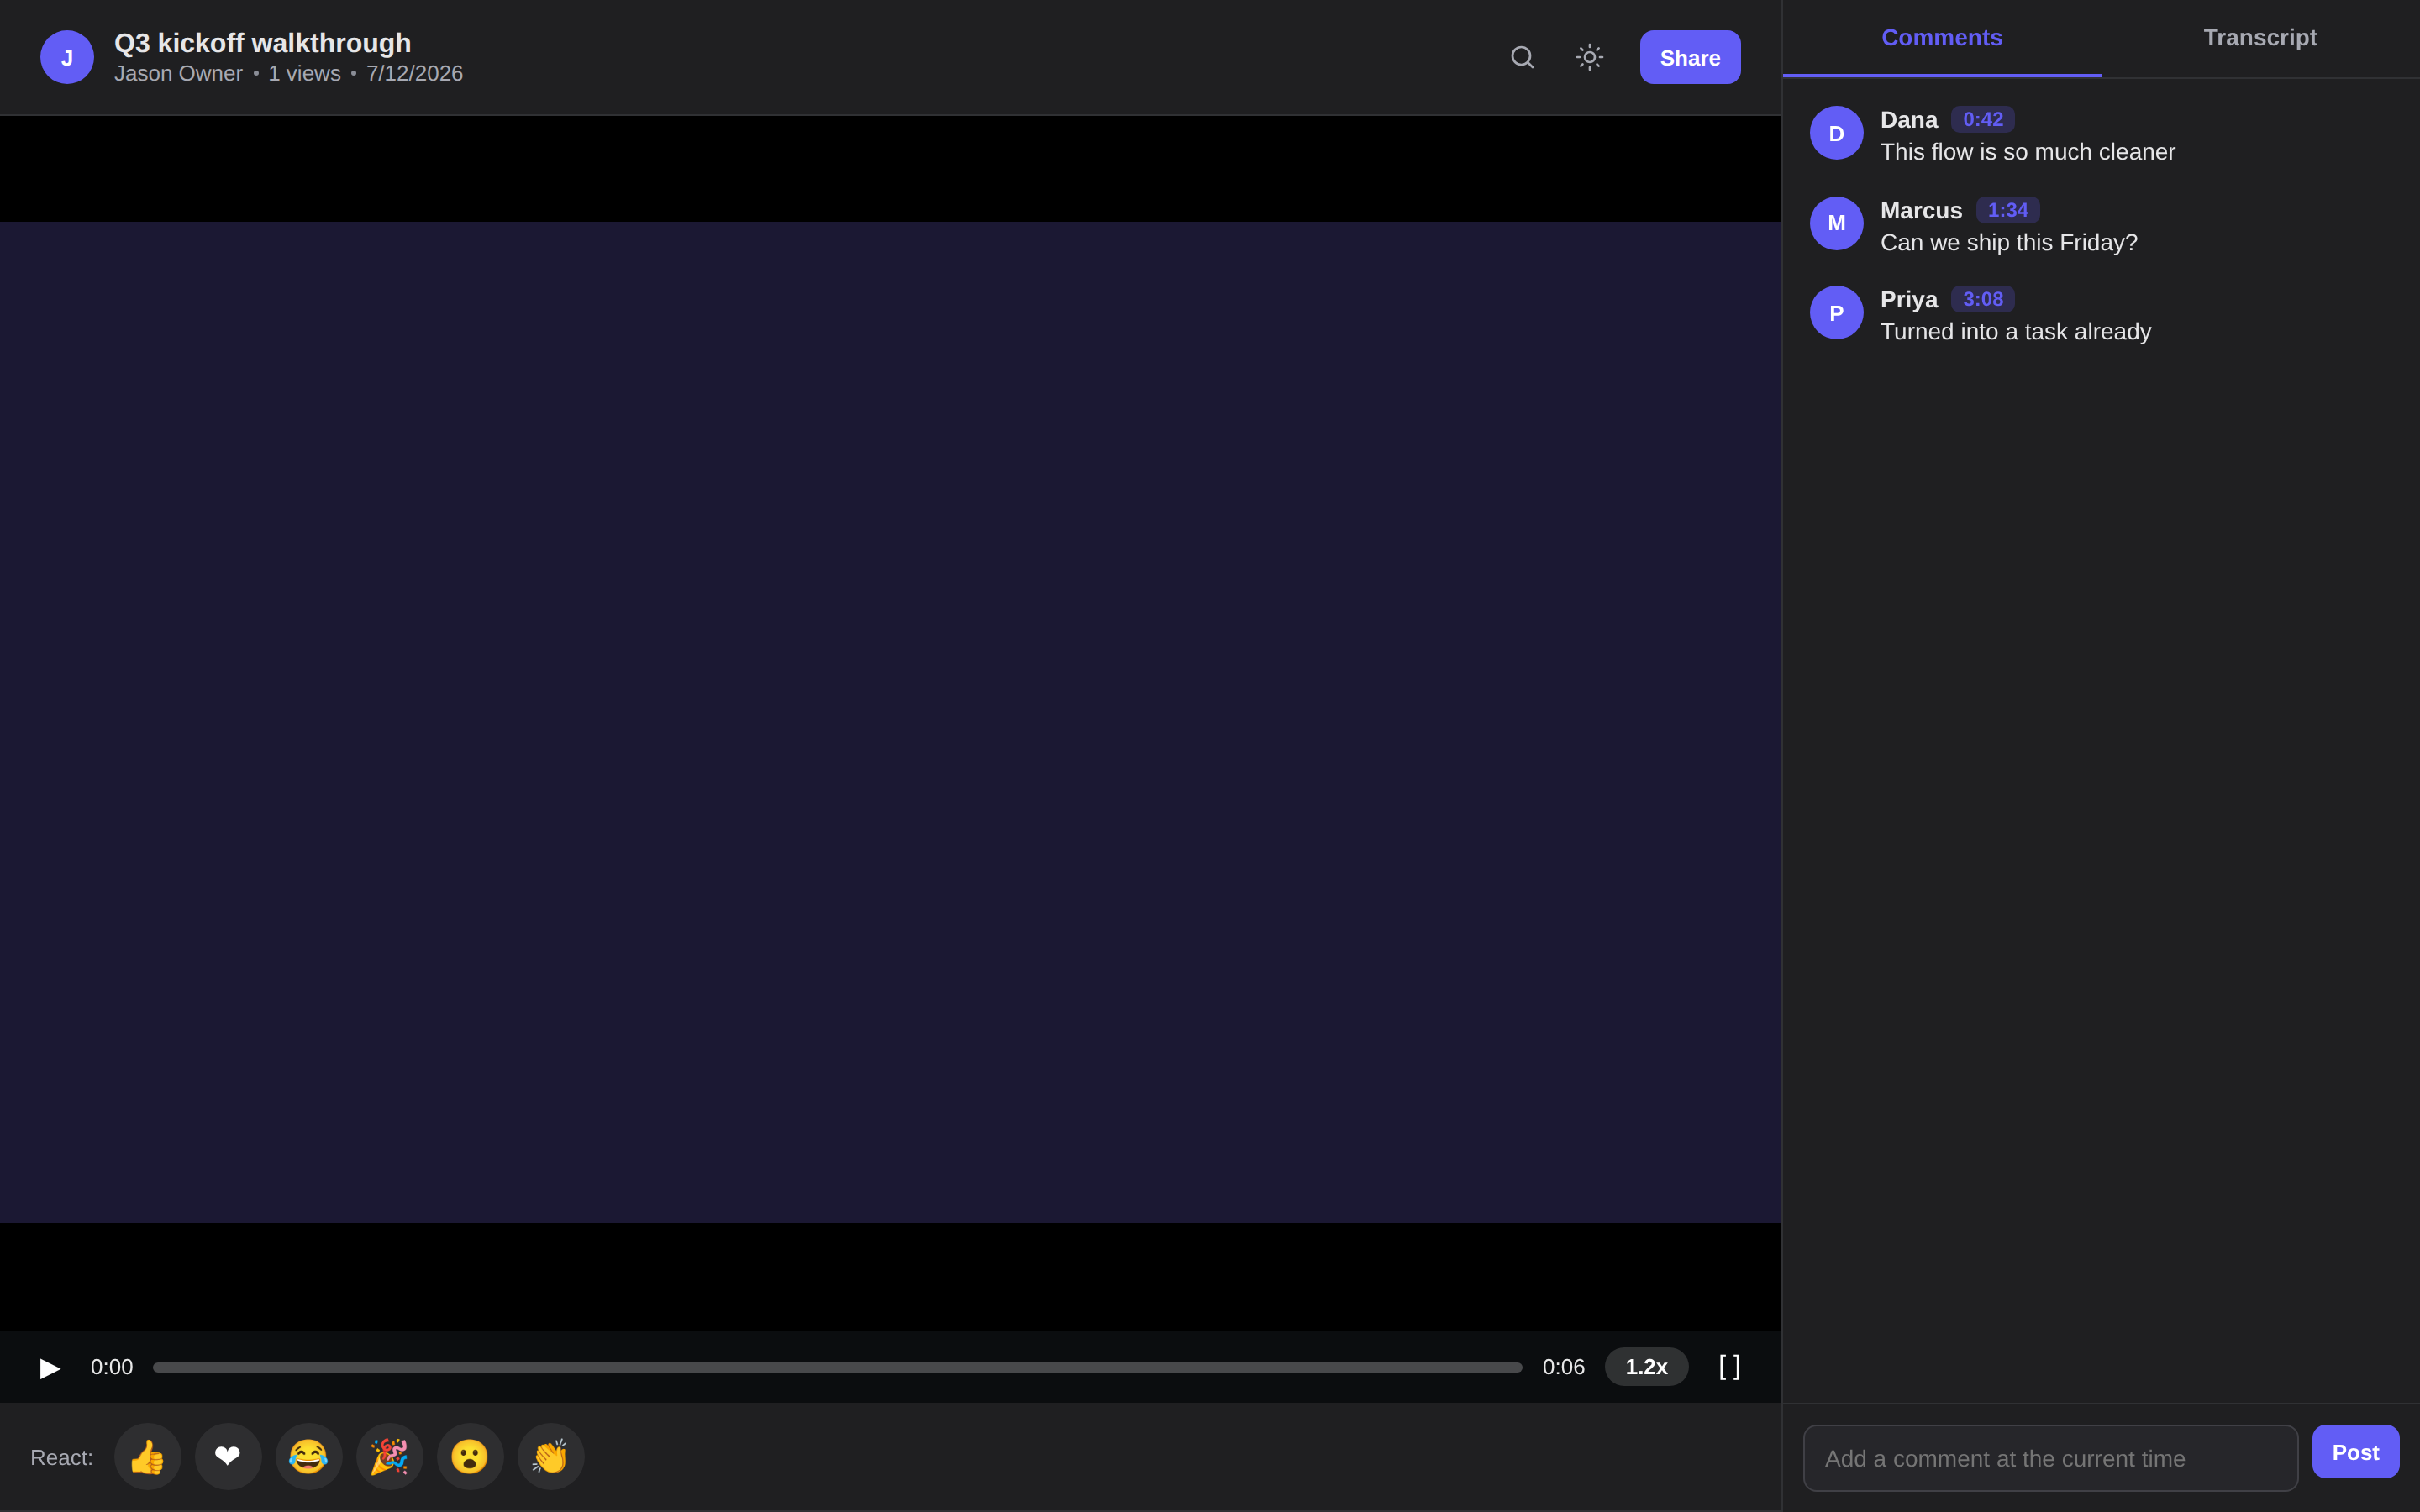Change the 1.2x playback speed
This screenshot has height=1512, width=2420.
[x=1646, y=1367]
